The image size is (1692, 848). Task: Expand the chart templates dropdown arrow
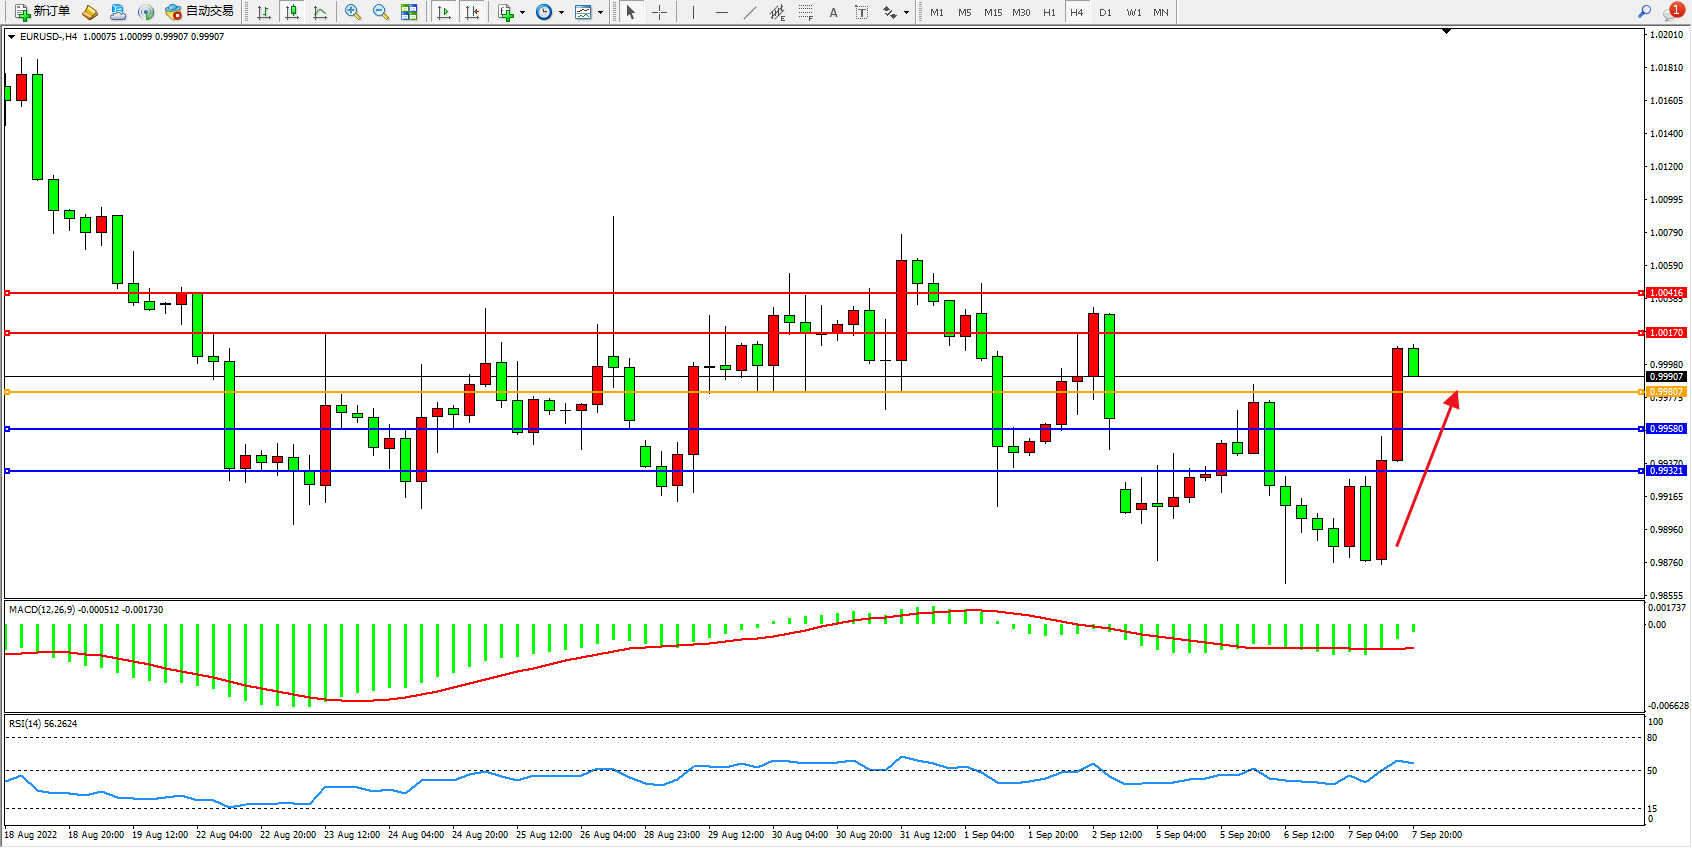pos(600,13)
